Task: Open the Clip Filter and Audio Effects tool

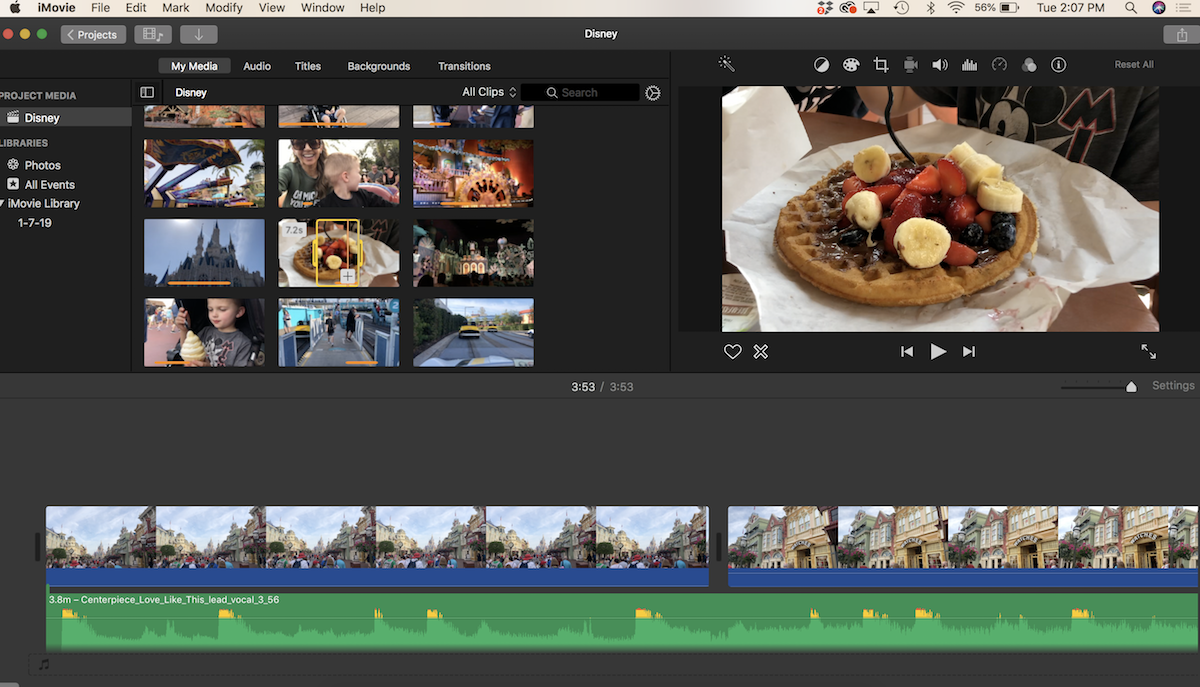Action: [1029, 65]
